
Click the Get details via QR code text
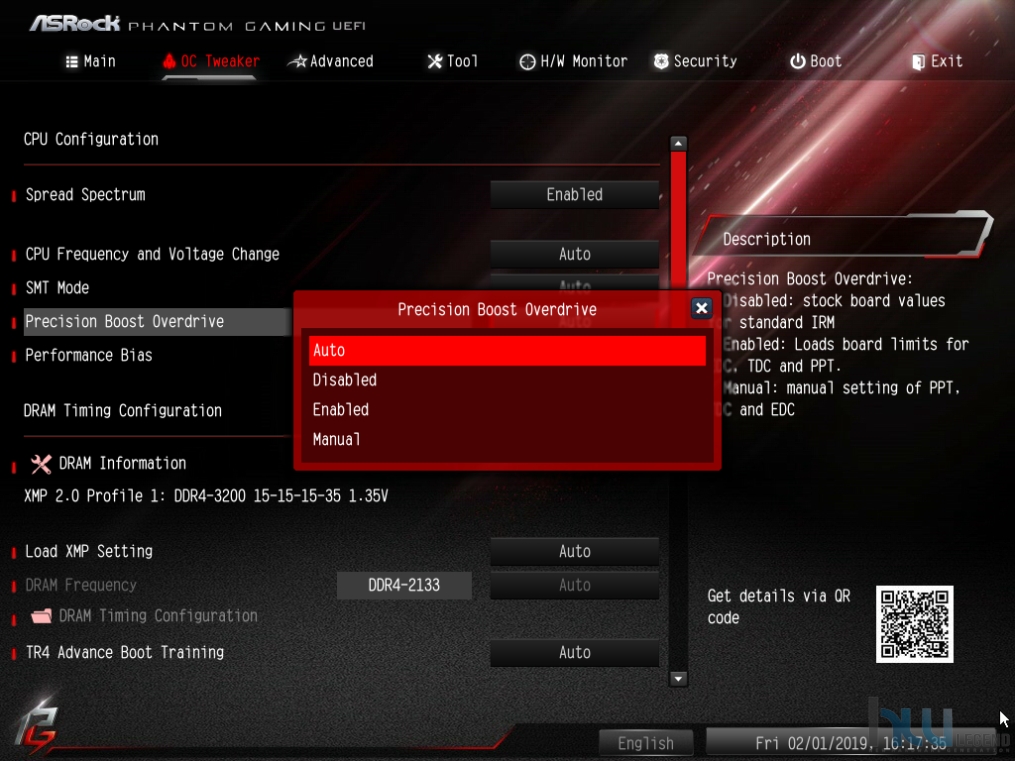(x=779, y=607)
